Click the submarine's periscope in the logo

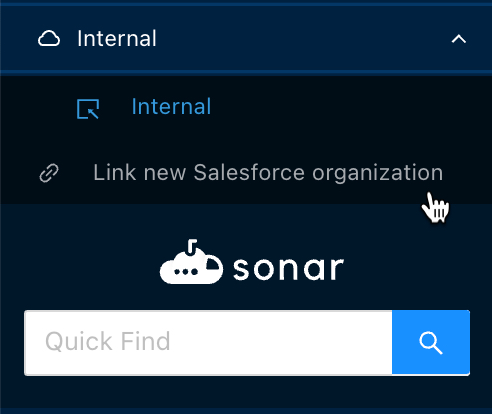pos(192,247)
